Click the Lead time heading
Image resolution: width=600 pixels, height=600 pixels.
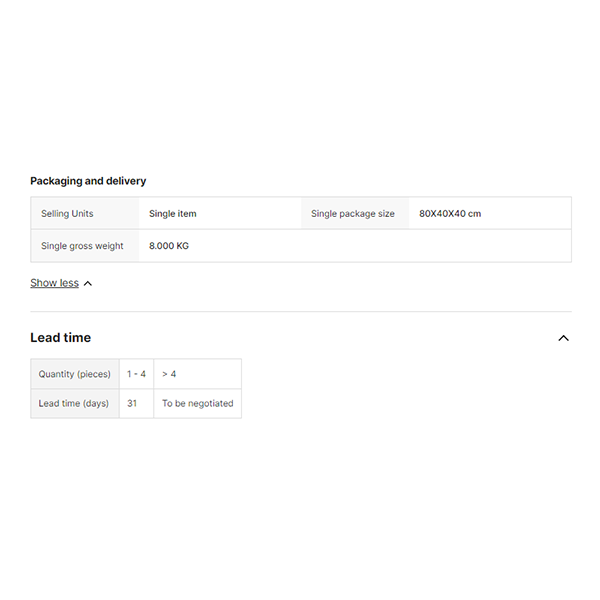[x=60, y=338]
